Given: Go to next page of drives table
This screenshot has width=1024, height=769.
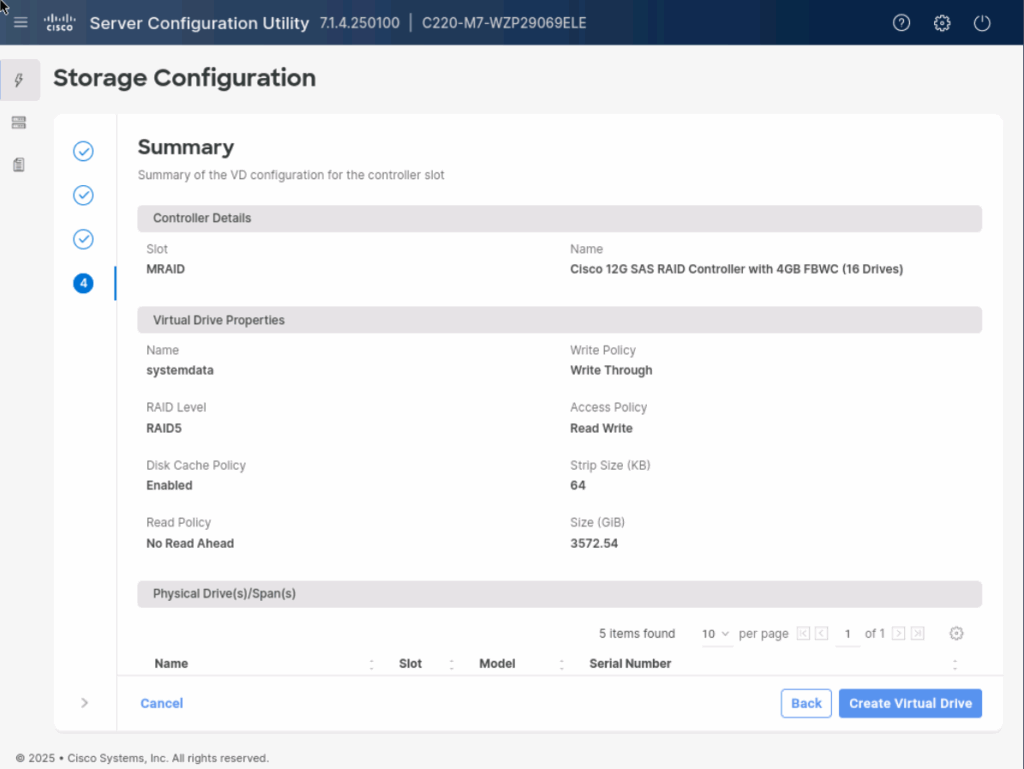Looking at the screenshot, I should [x=899, y=633].
